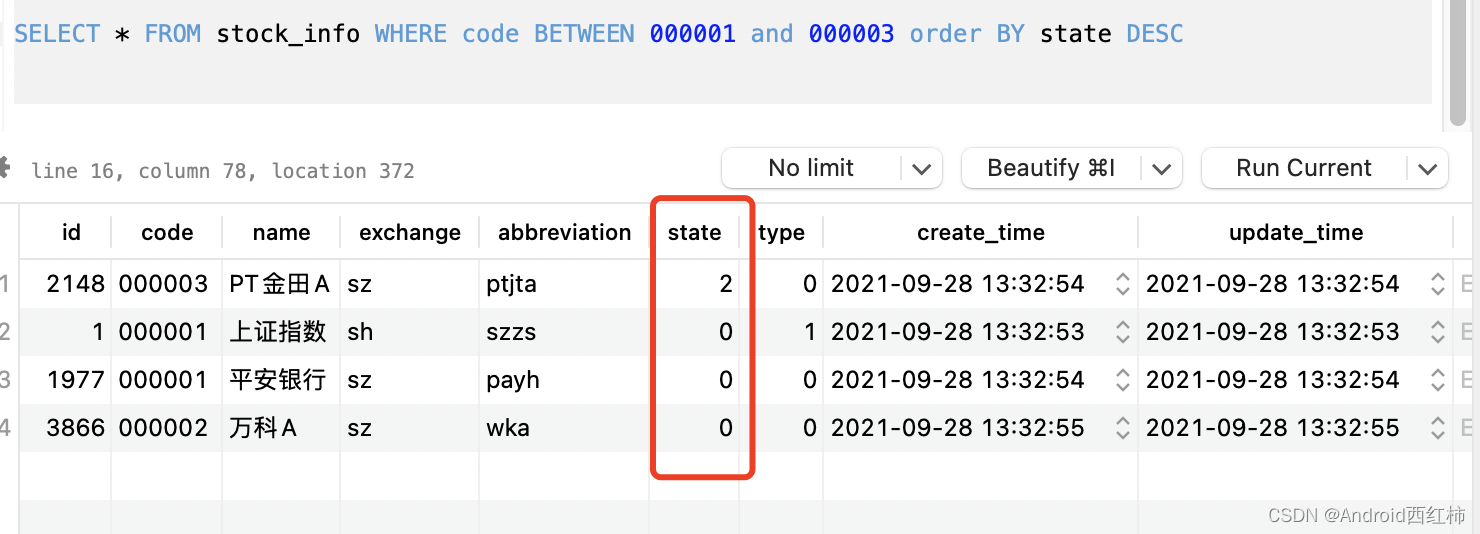The width and height of the screenshot is (1480, 534).
Task: Click the Beautify ⌘I button
Action: tap(1051, 169)
